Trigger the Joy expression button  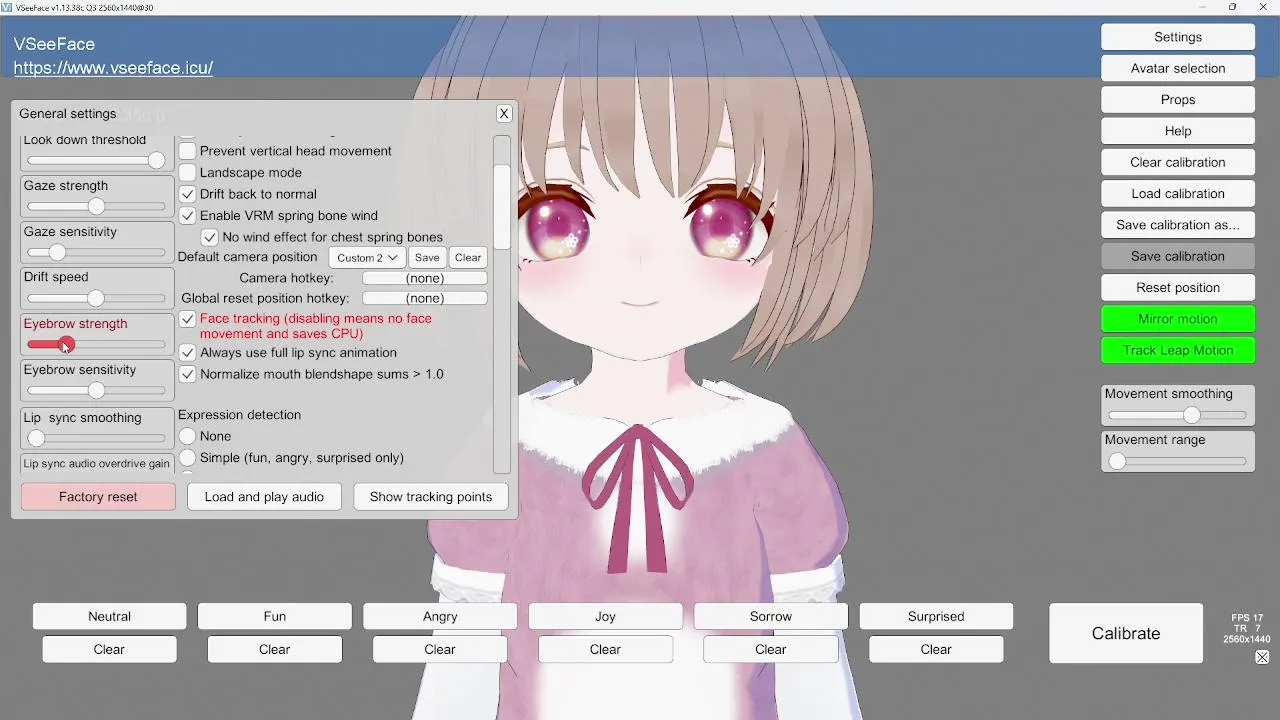click(x=605, y=617)
